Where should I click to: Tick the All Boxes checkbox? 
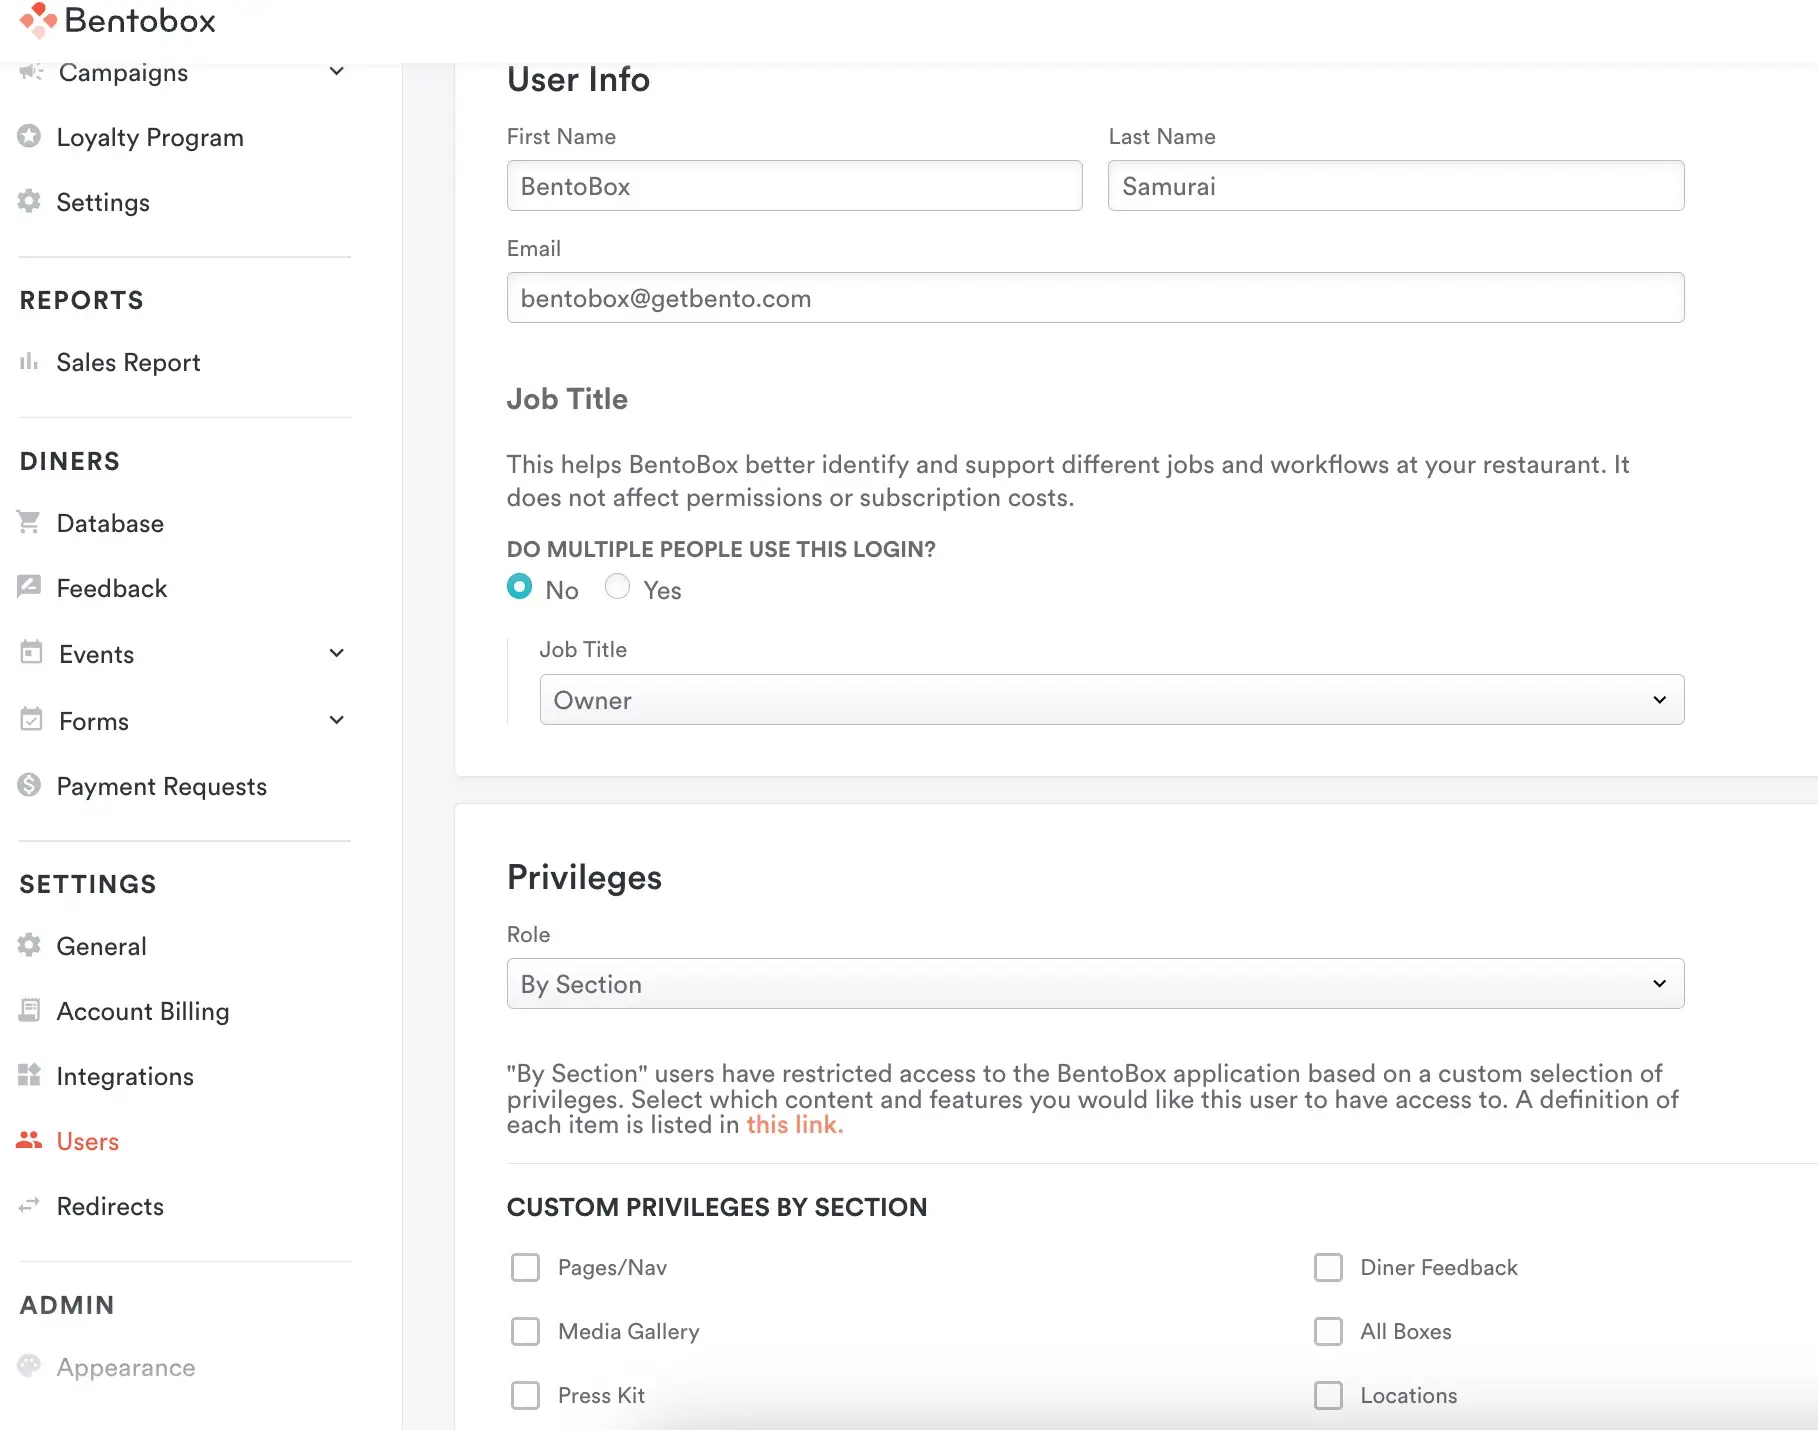pos(1328,1332)
